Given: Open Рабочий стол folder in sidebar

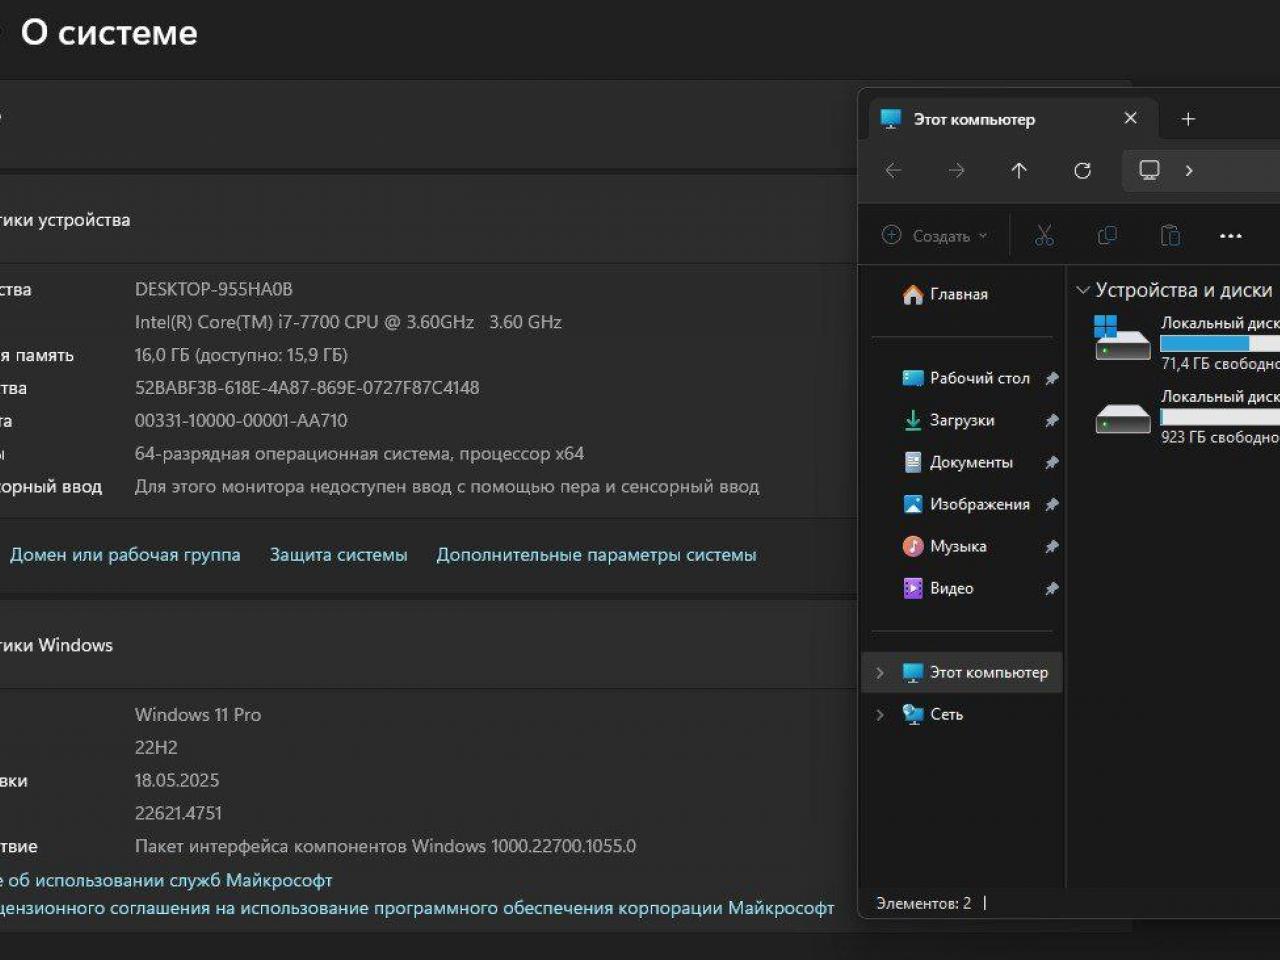Looking at the screenshot, I should point(966,378).
